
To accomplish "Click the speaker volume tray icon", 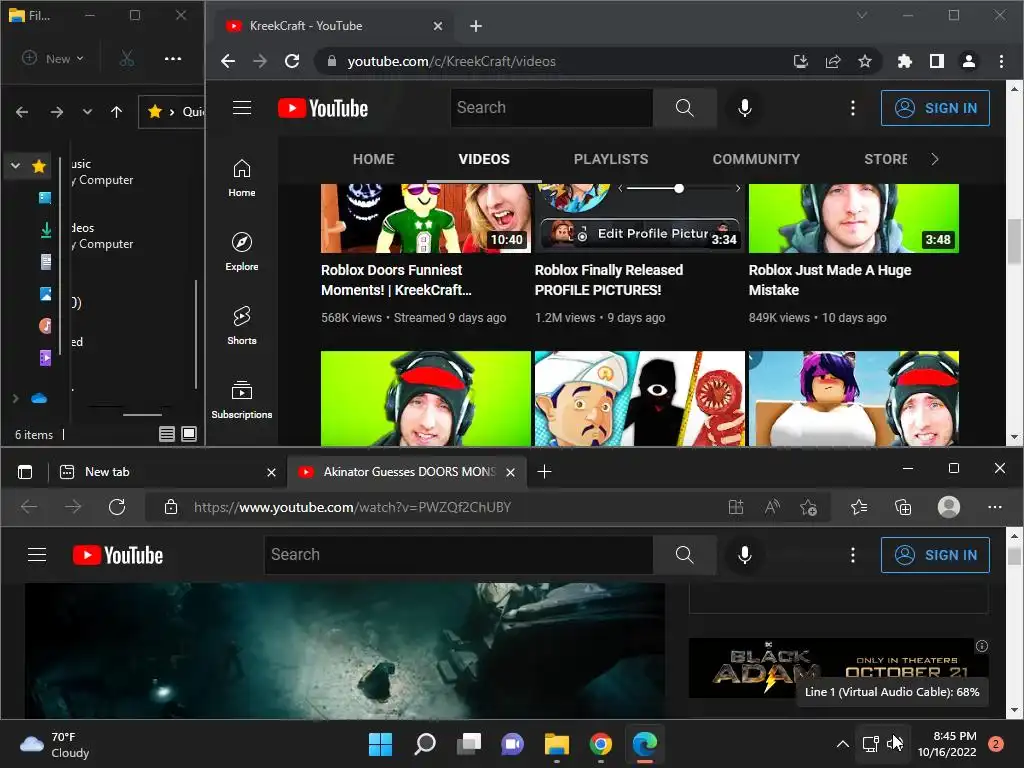I will (894, 744).
